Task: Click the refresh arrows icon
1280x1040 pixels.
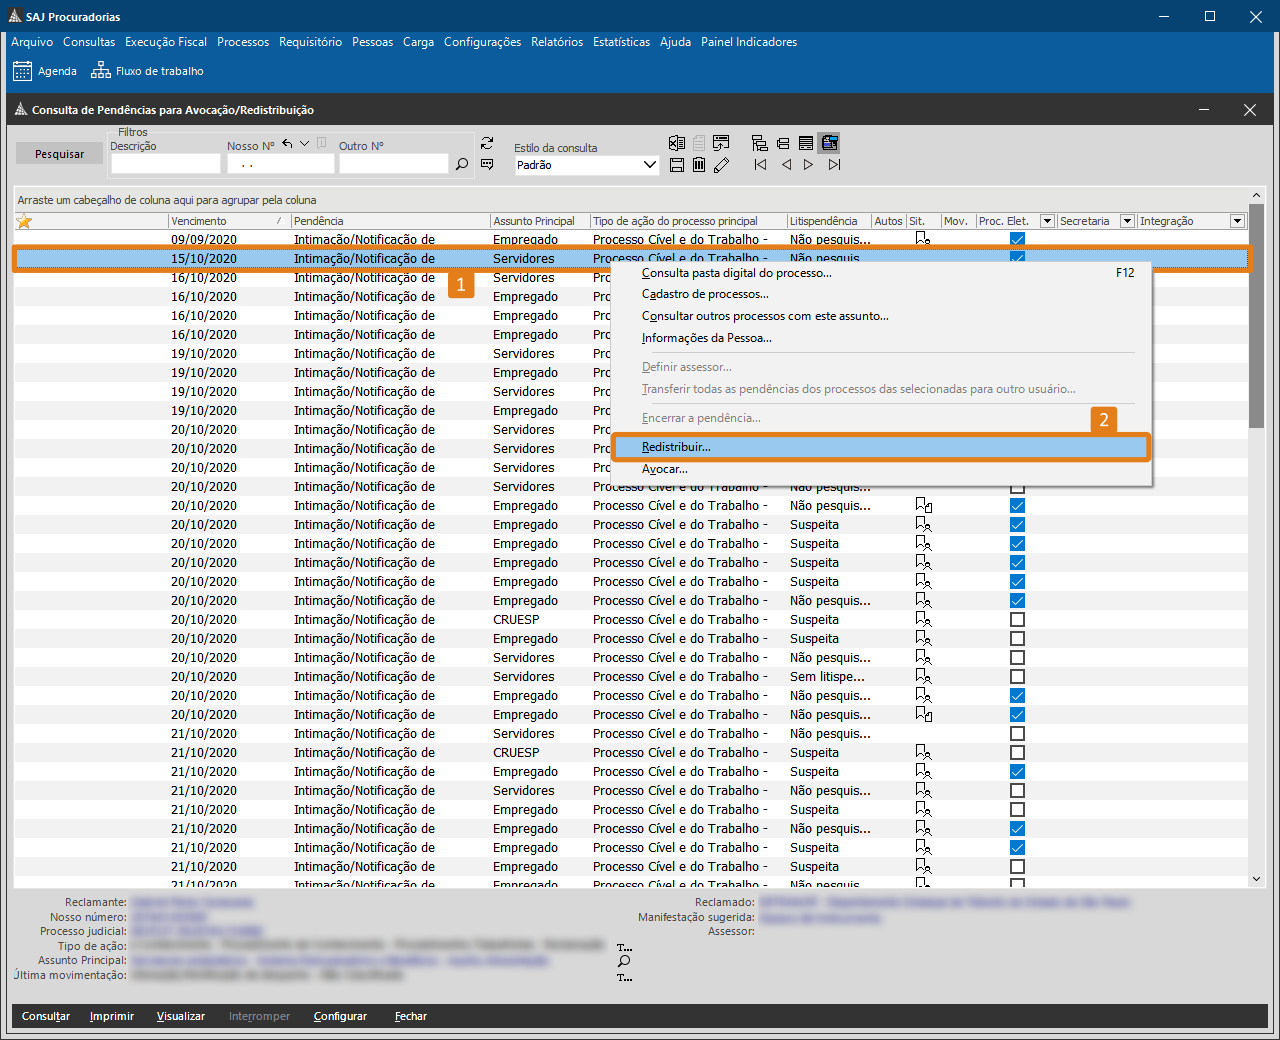Action: 487,143
